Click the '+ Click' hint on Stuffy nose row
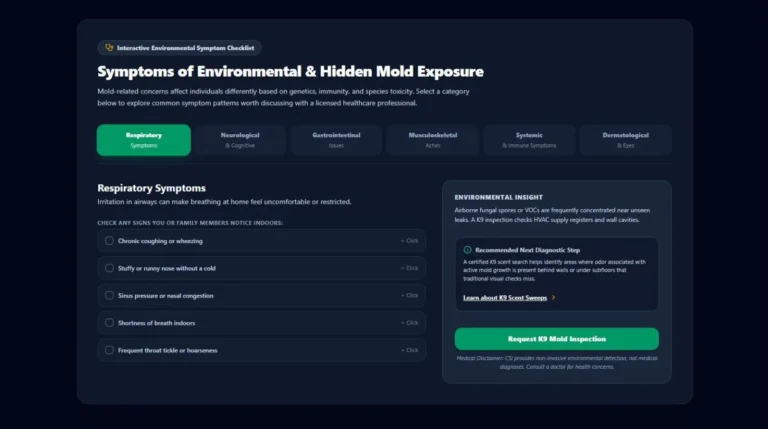 [409, 268]
